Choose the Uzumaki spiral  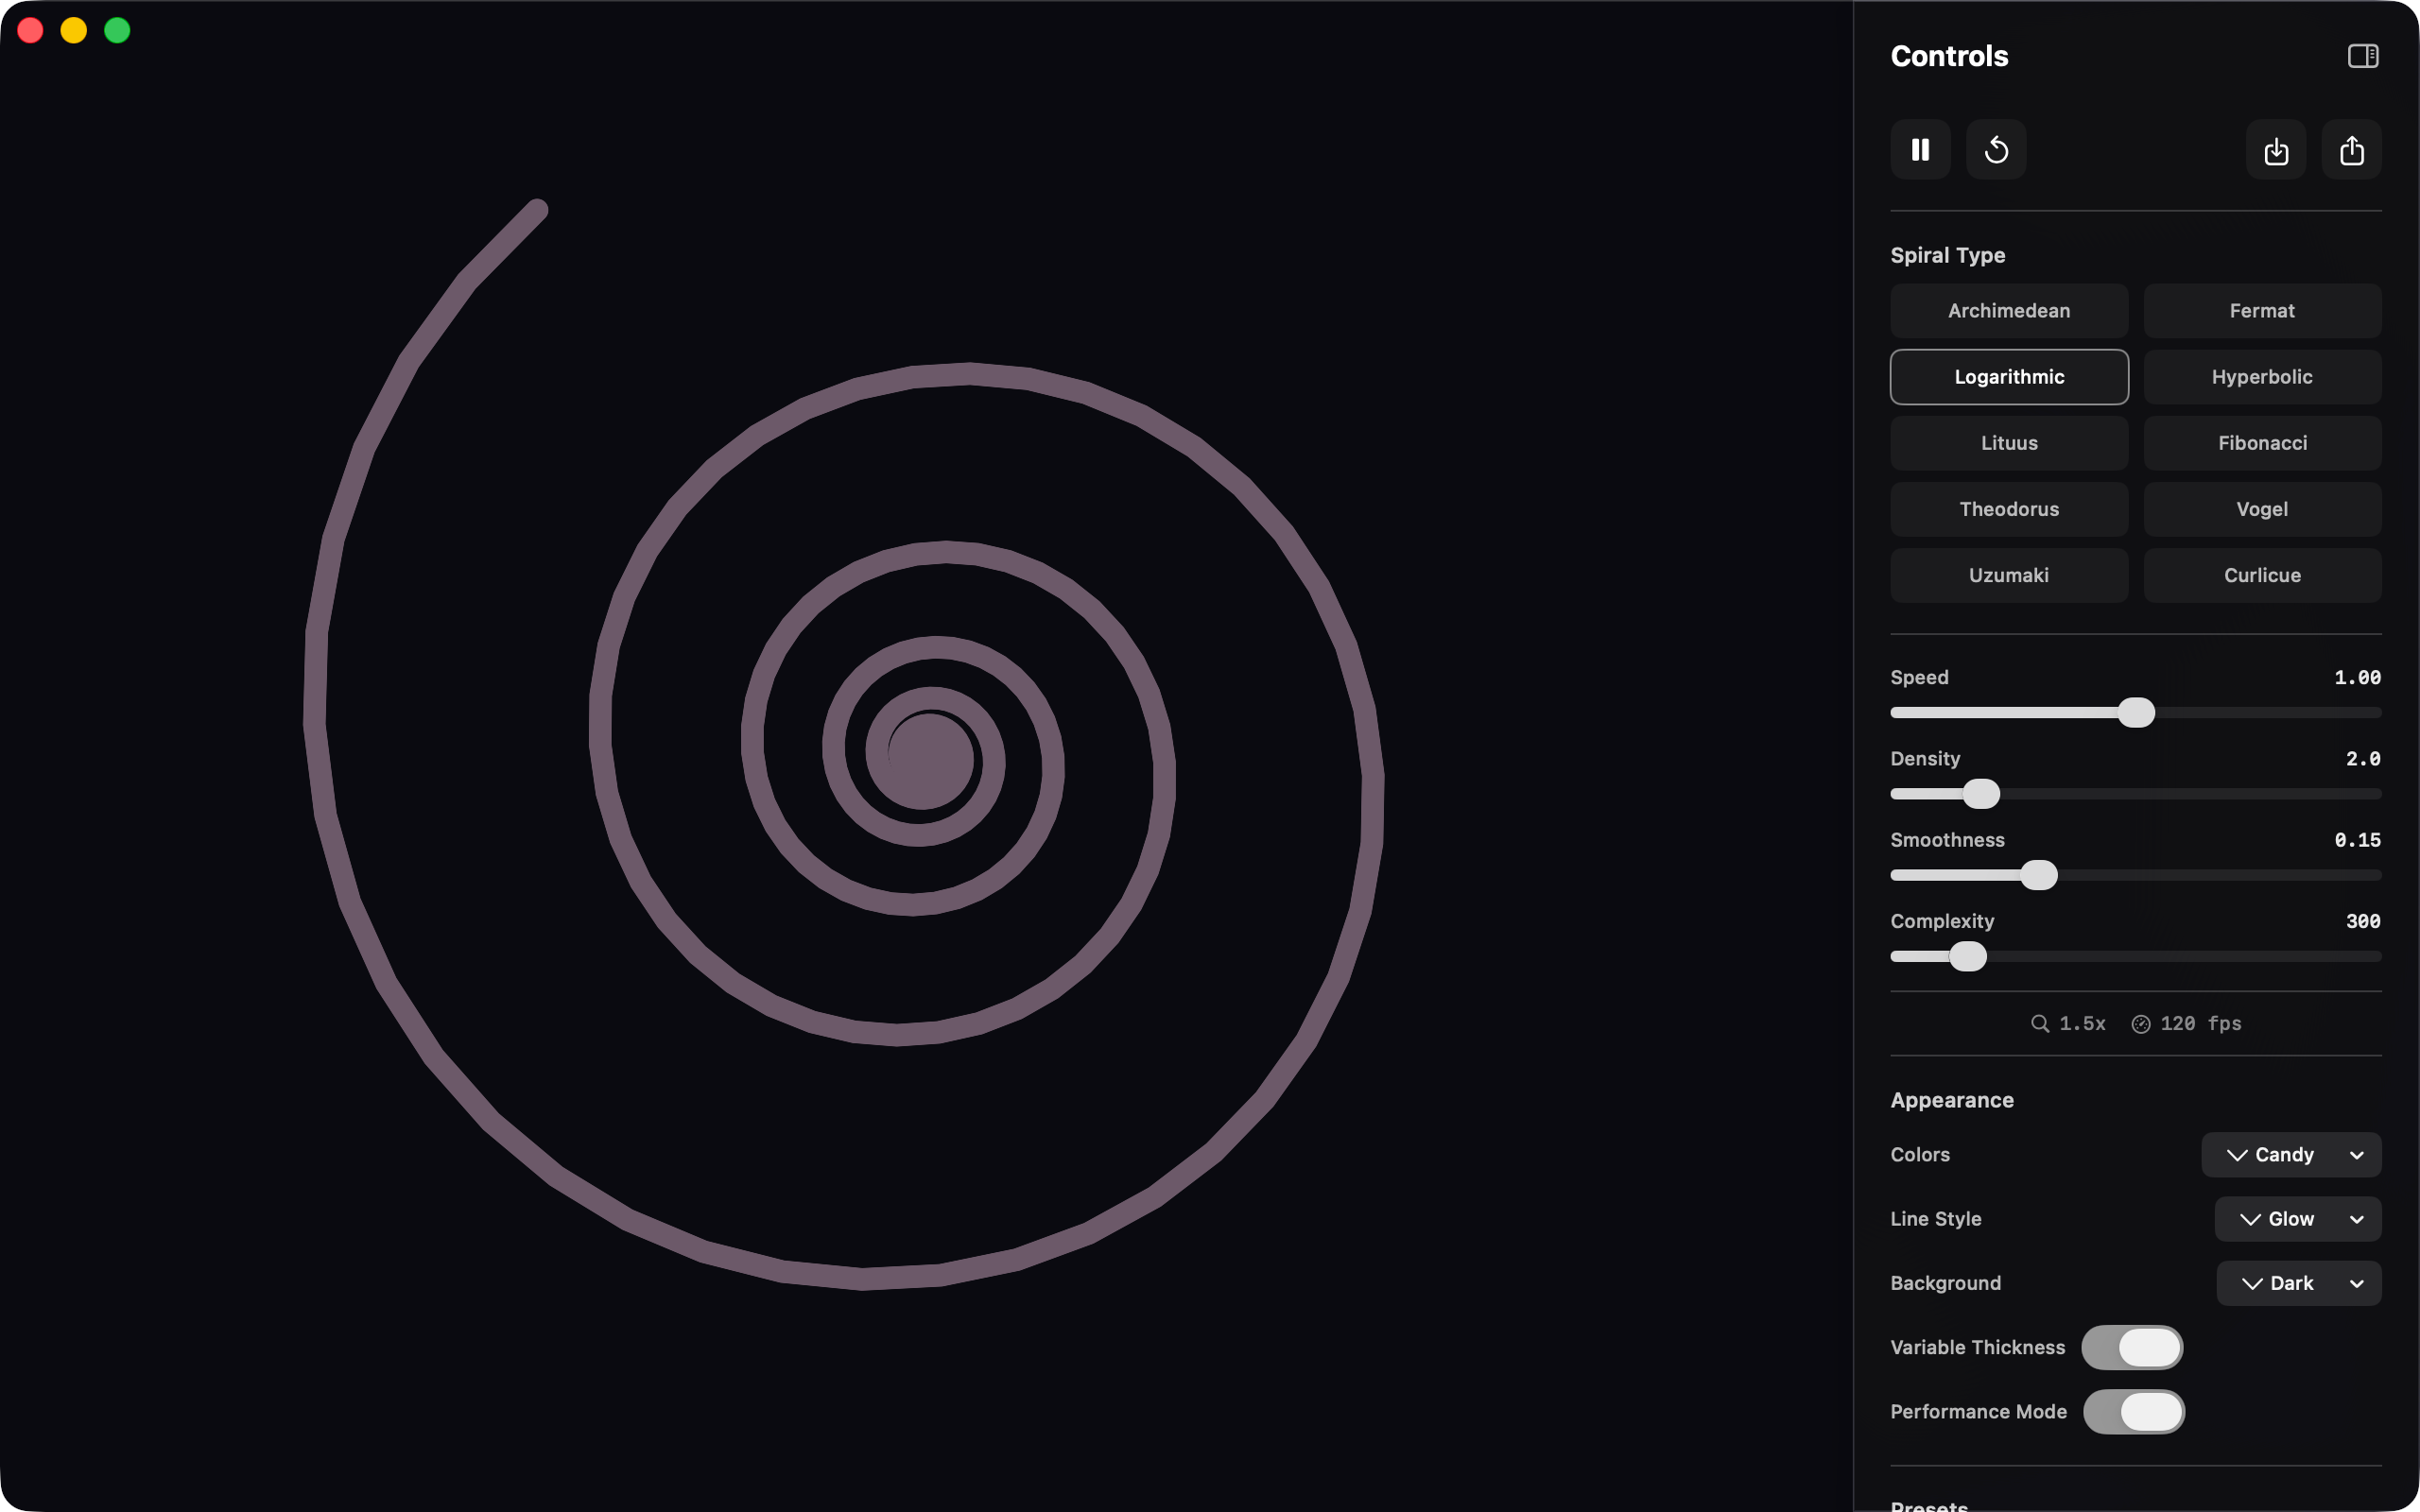pos(2009,575)
